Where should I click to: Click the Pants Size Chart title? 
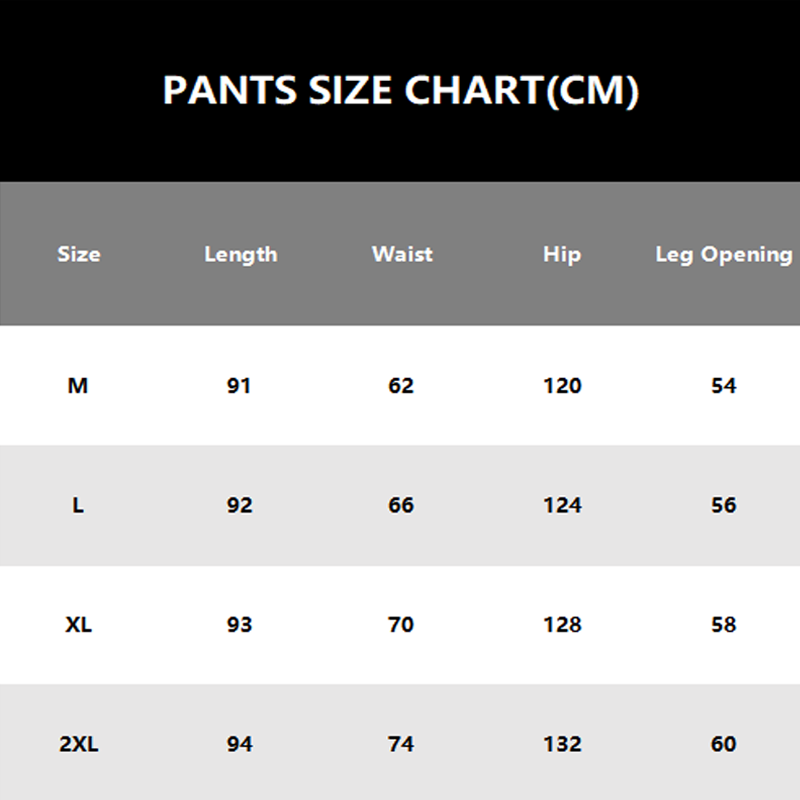click(x=400, y=91)
